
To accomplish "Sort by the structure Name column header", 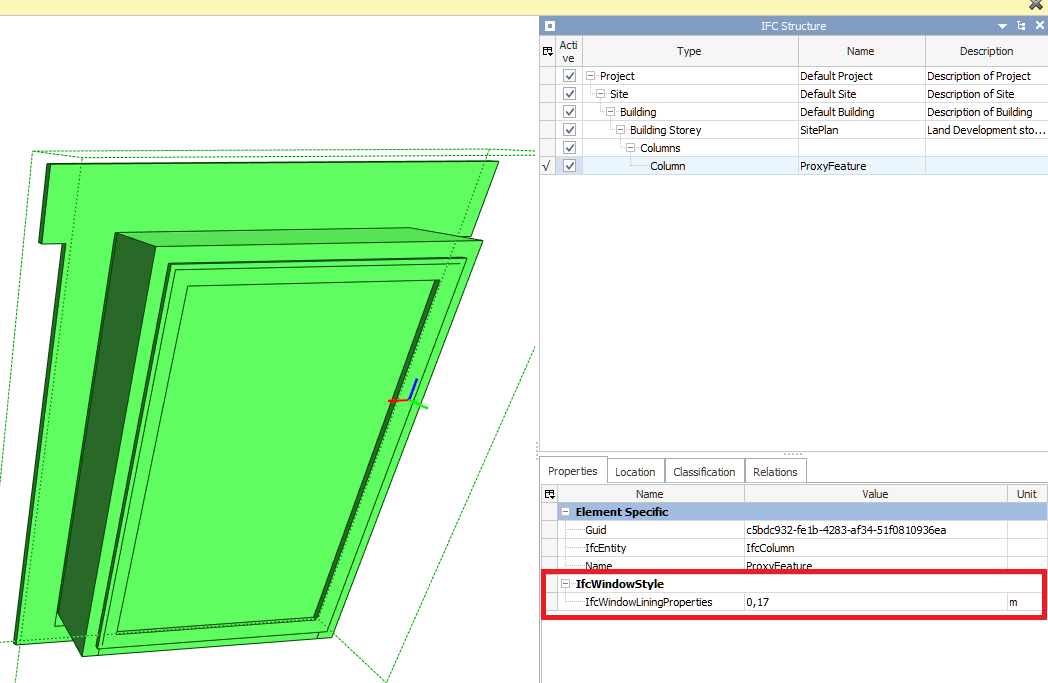I will (861, 51).
